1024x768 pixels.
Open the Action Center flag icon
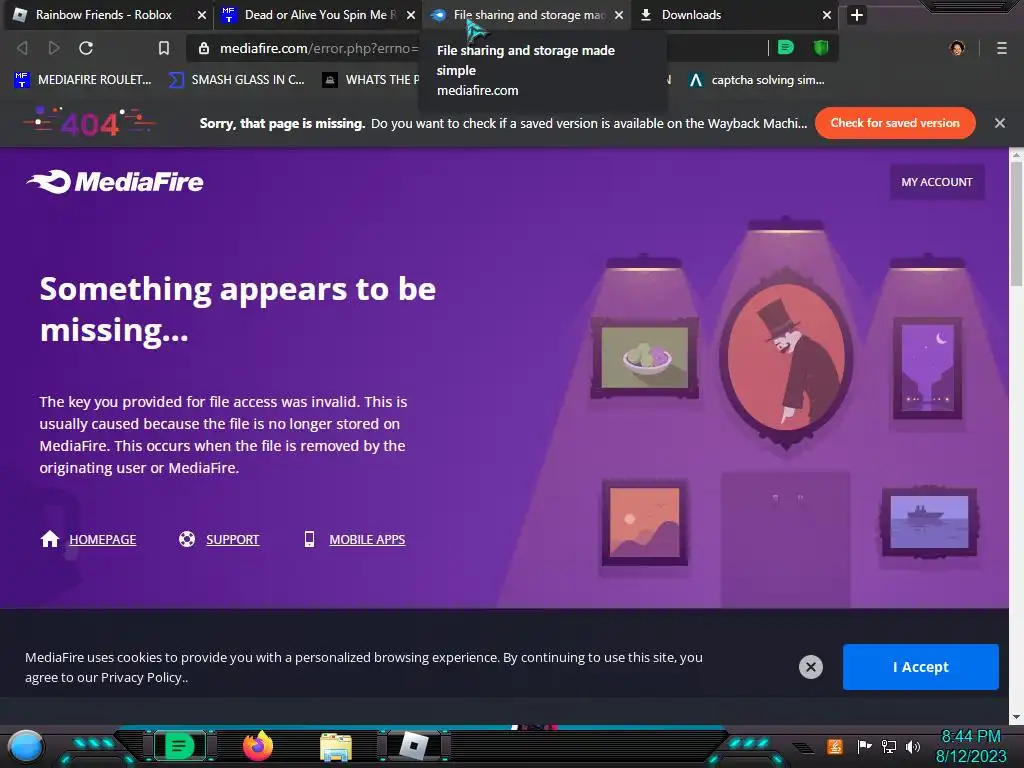865,746
